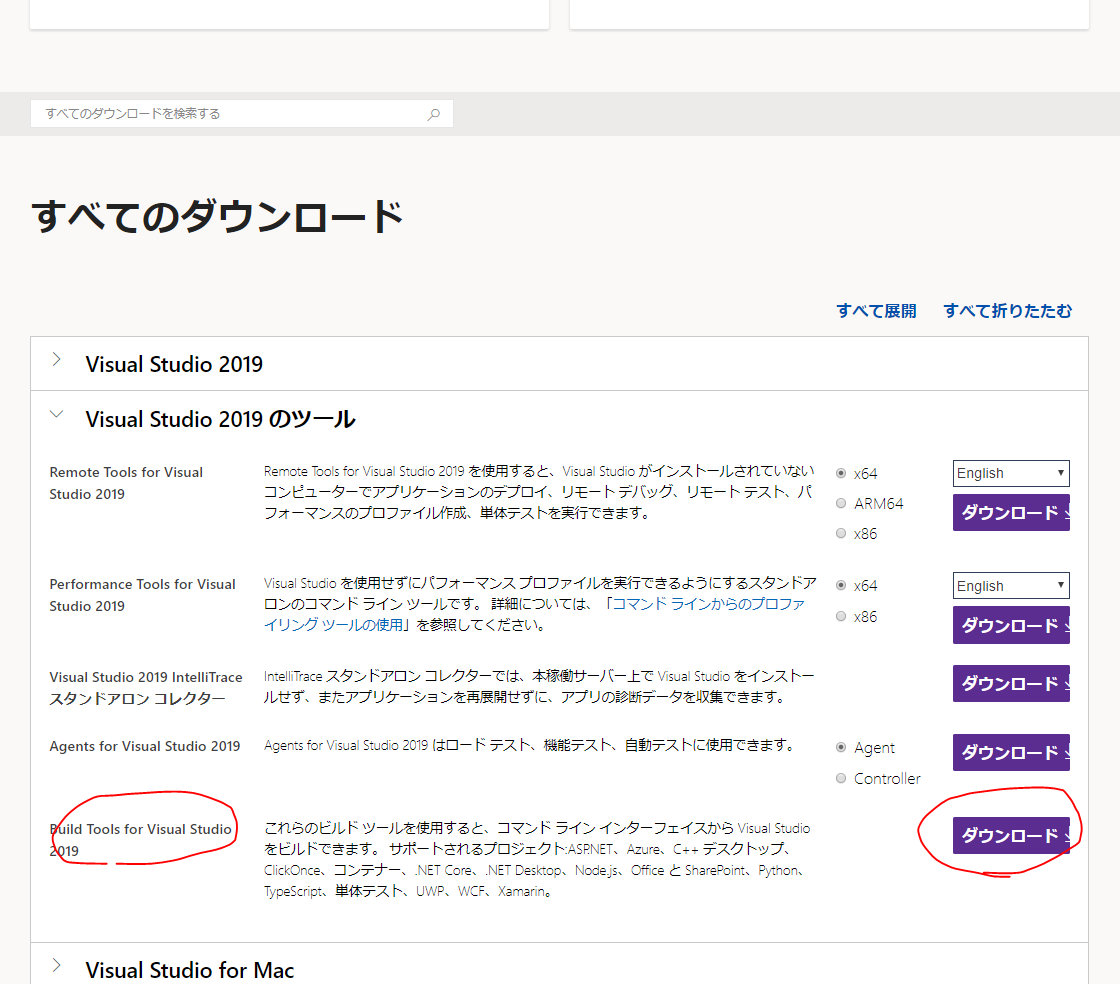1120x984 pixels.
Task: Download the IntelliTrace standalone collector
Action: (1011, 683)
